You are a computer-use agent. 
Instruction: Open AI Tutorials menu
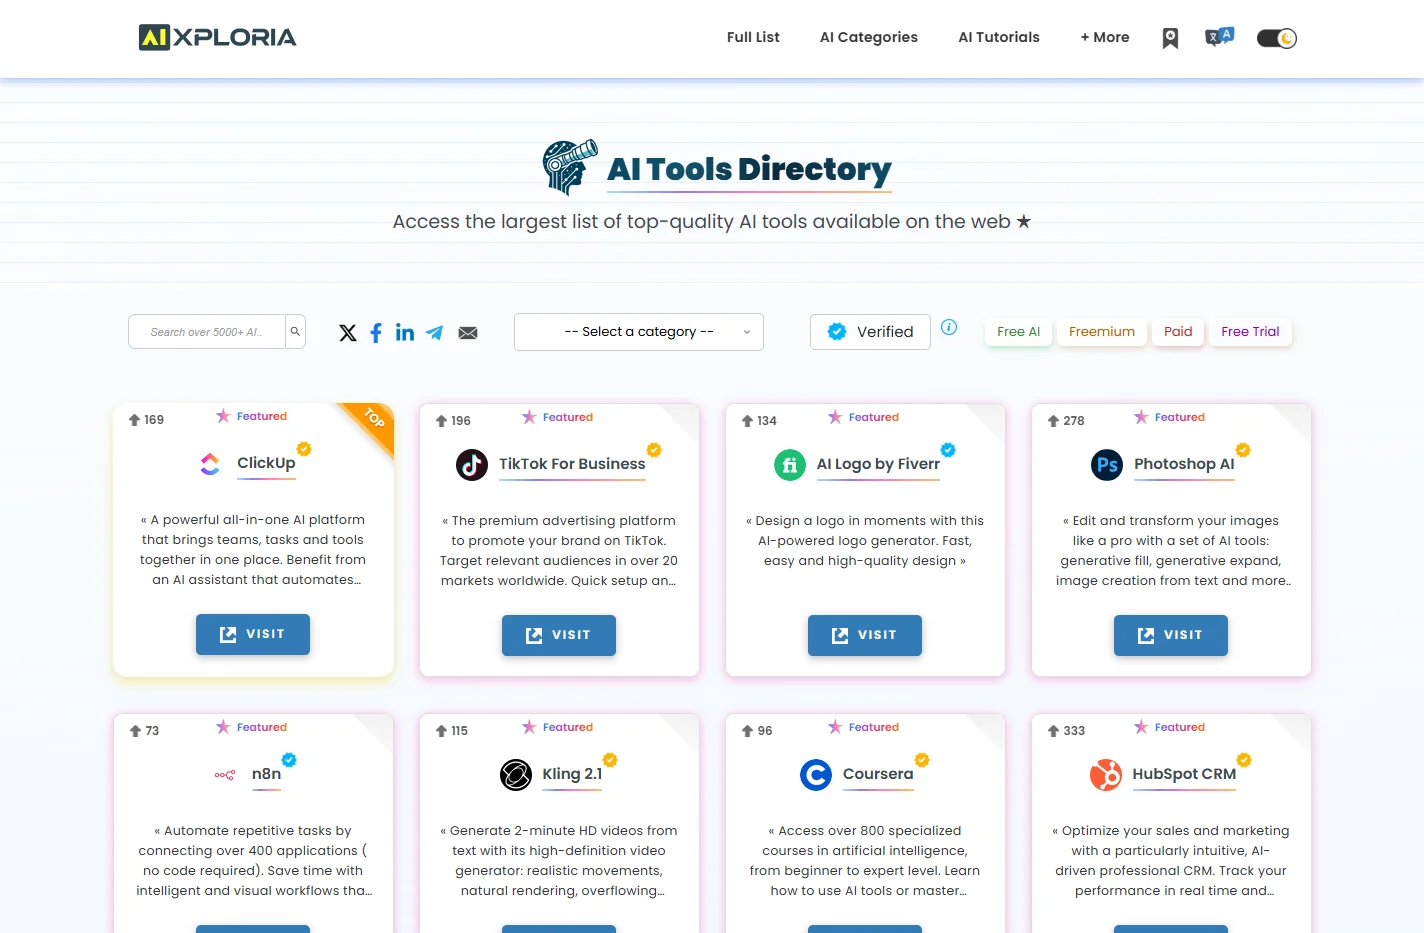coord(999,37)
